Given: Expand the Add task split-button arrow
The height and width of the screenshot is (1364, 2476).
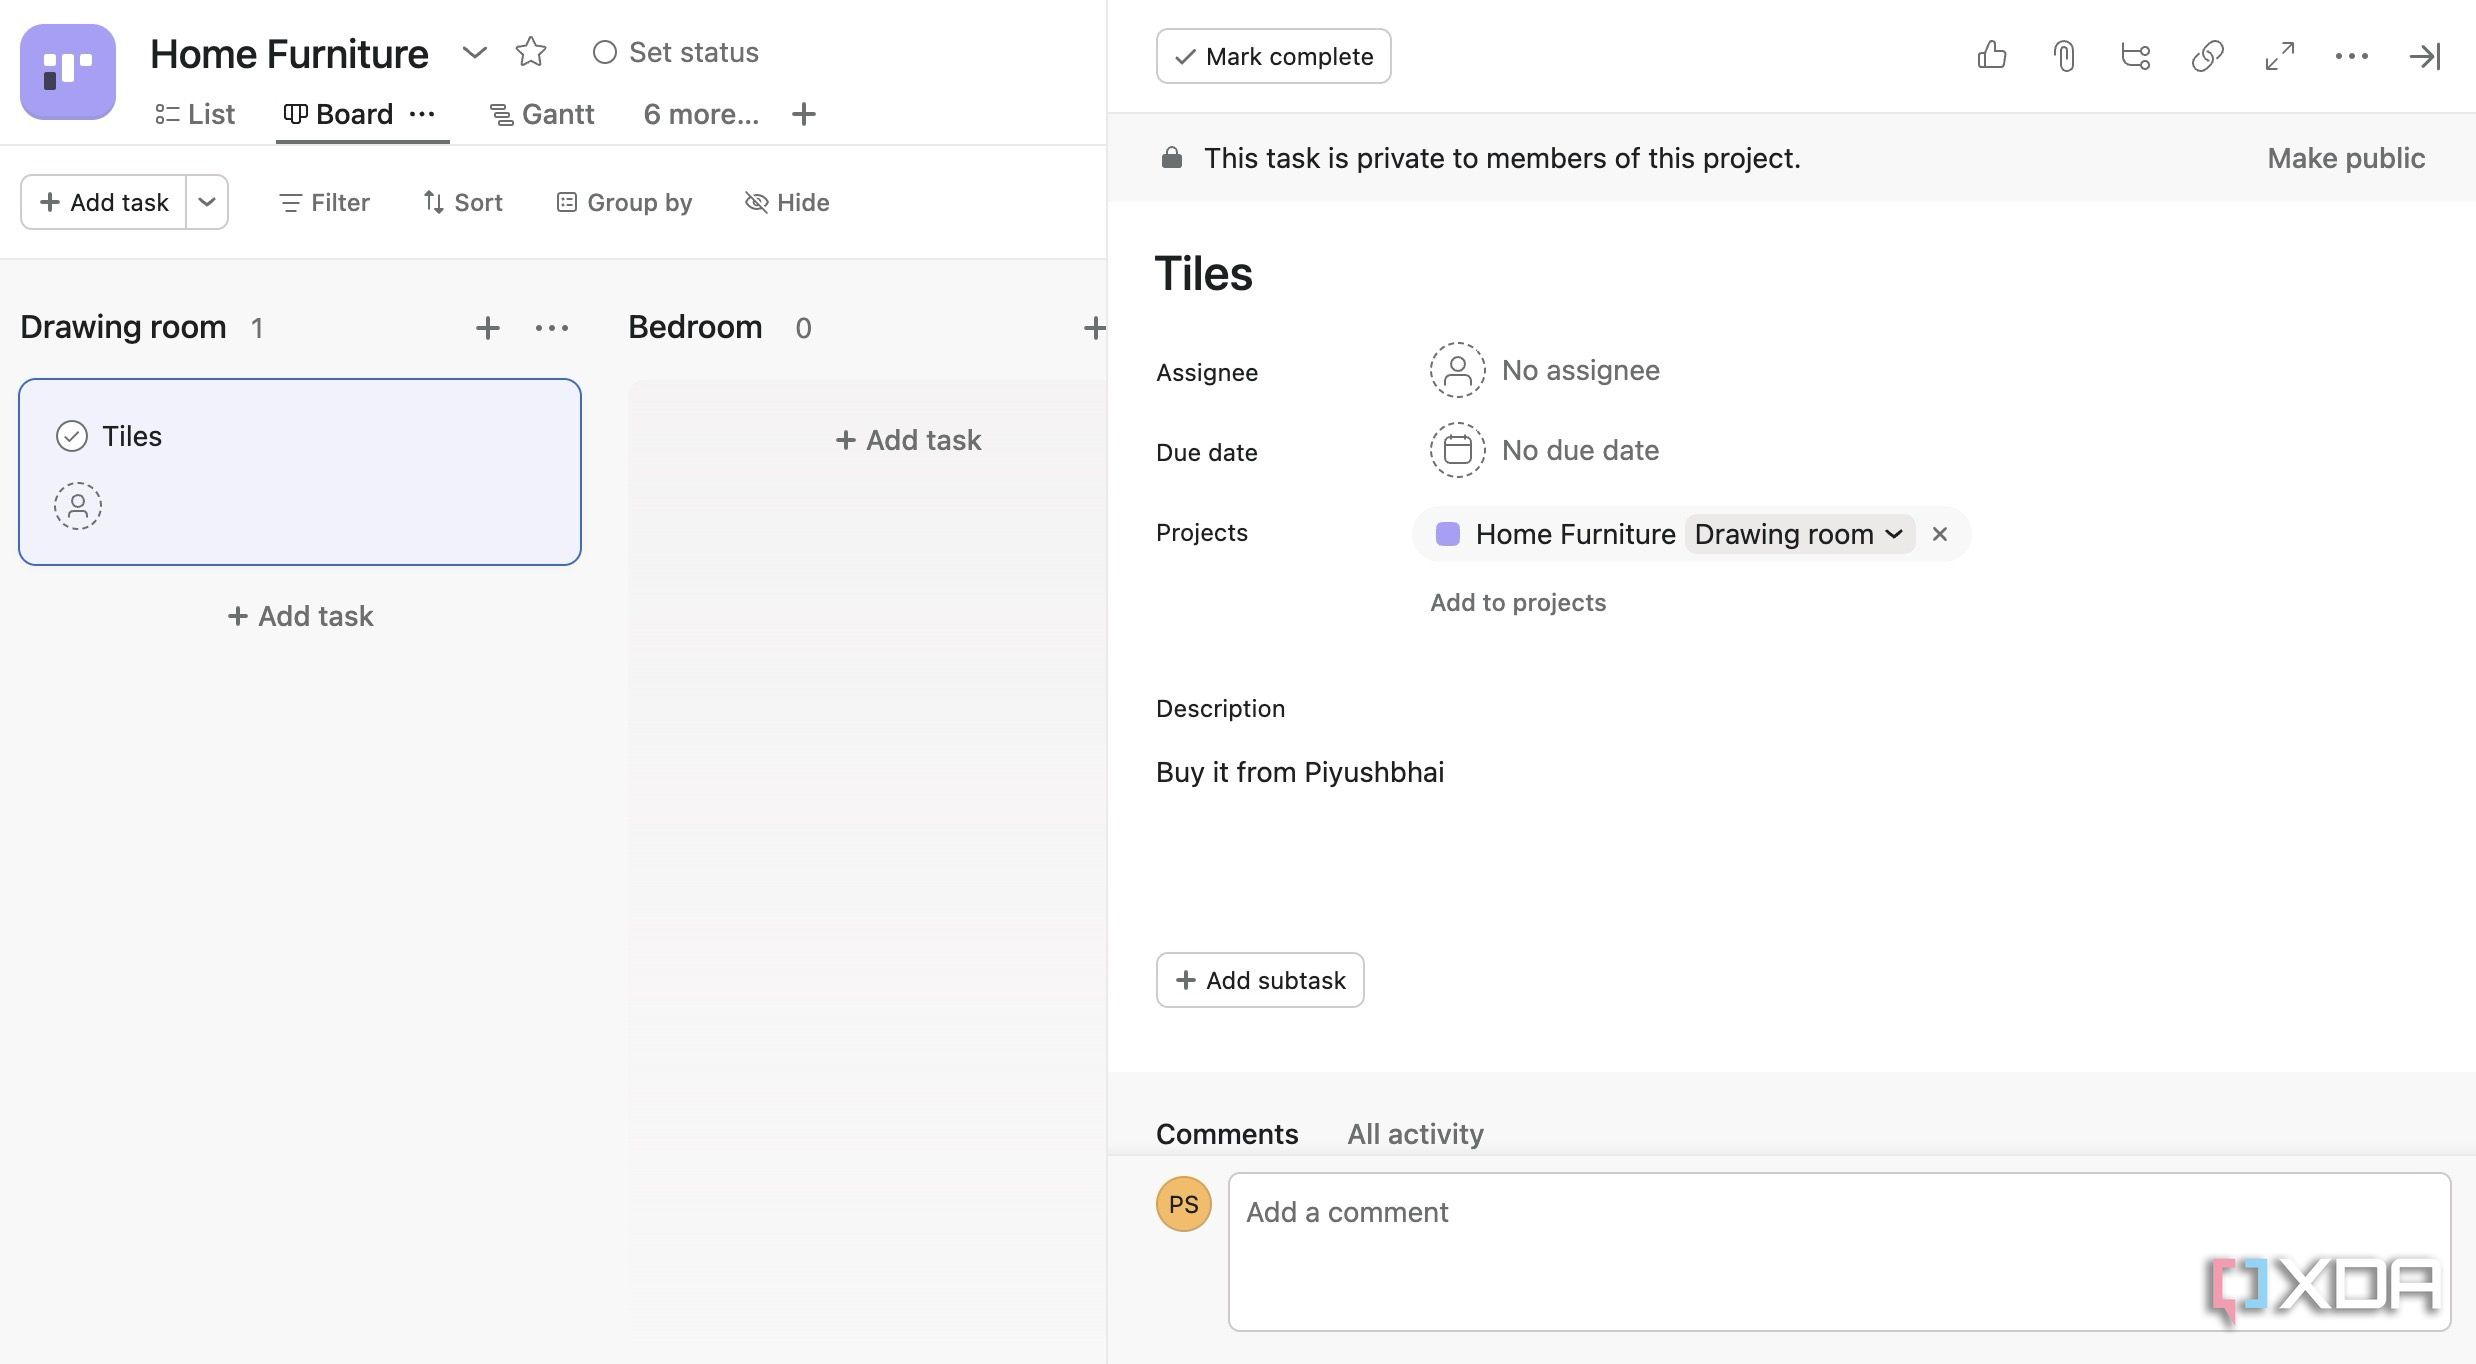Looking at the screenshot, I should [x=207, y=202].
